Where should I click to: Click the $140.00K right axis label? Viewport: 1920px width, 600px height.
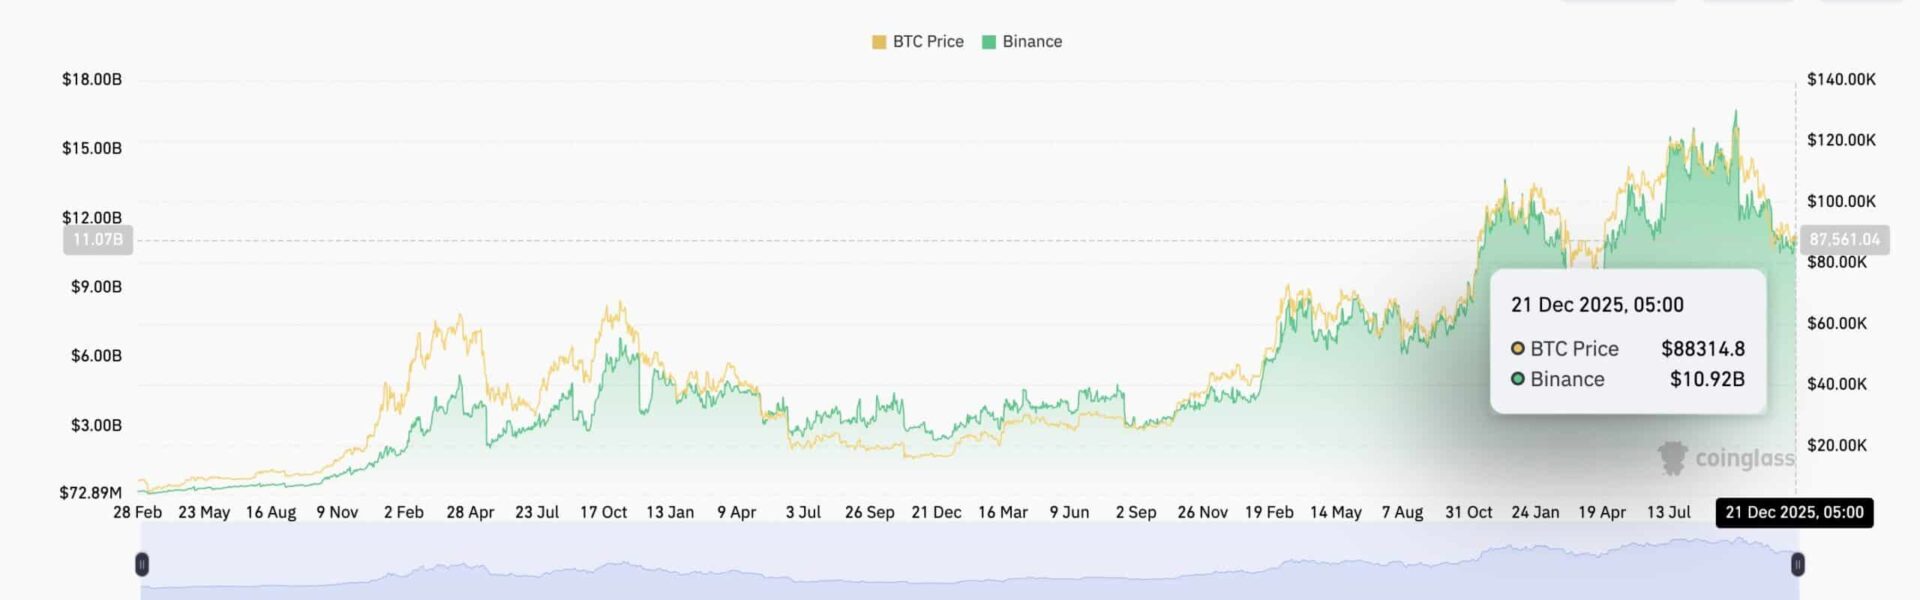pyautogui.click(x=1841, y=79)
